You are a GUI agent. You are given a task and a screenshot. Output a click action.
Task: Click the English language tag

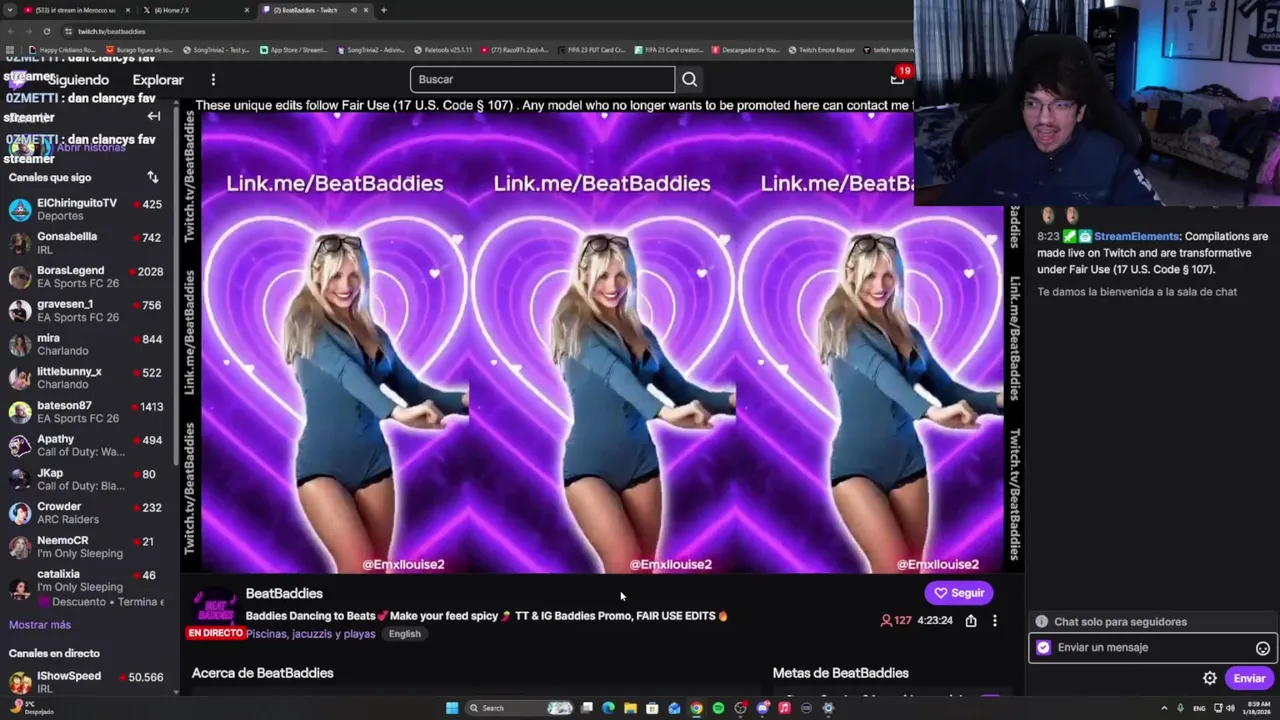405,633
